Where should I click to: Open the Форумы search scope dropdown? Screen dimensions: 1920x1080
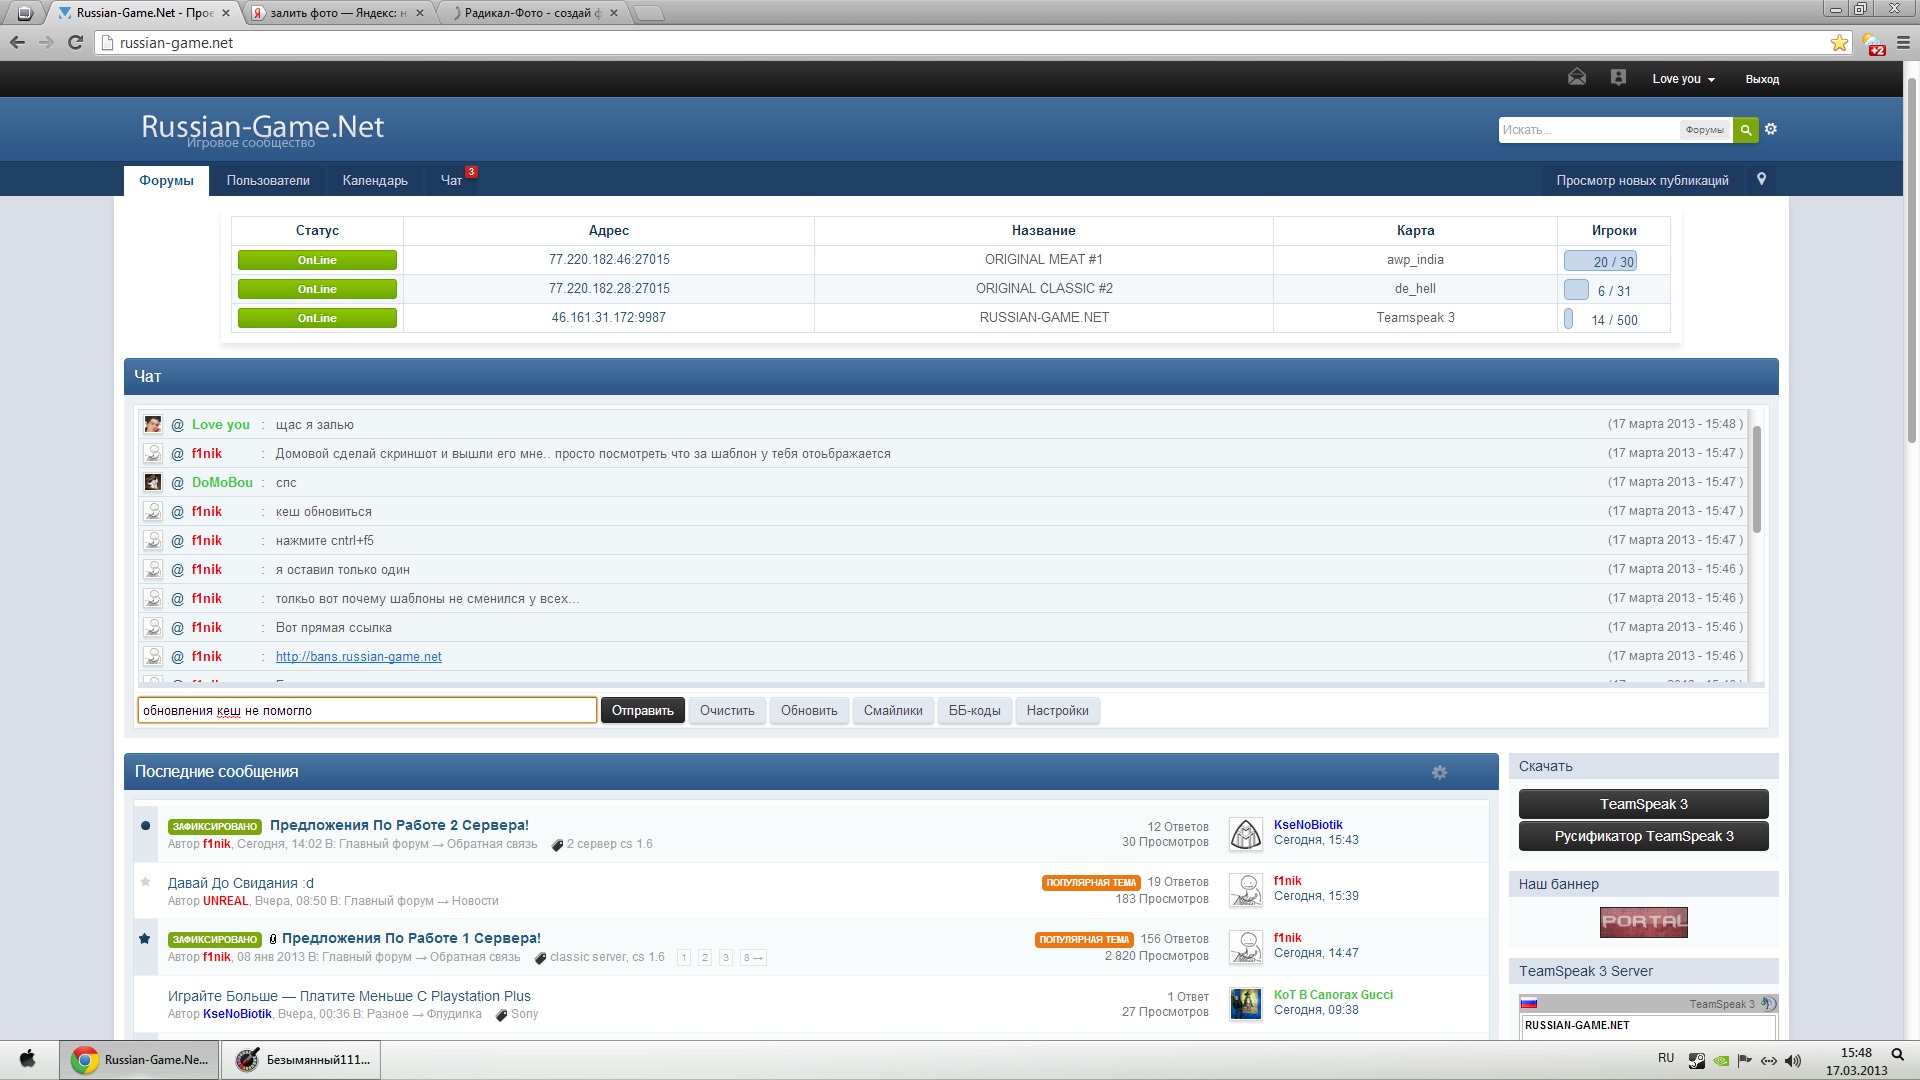[1705, 130]
